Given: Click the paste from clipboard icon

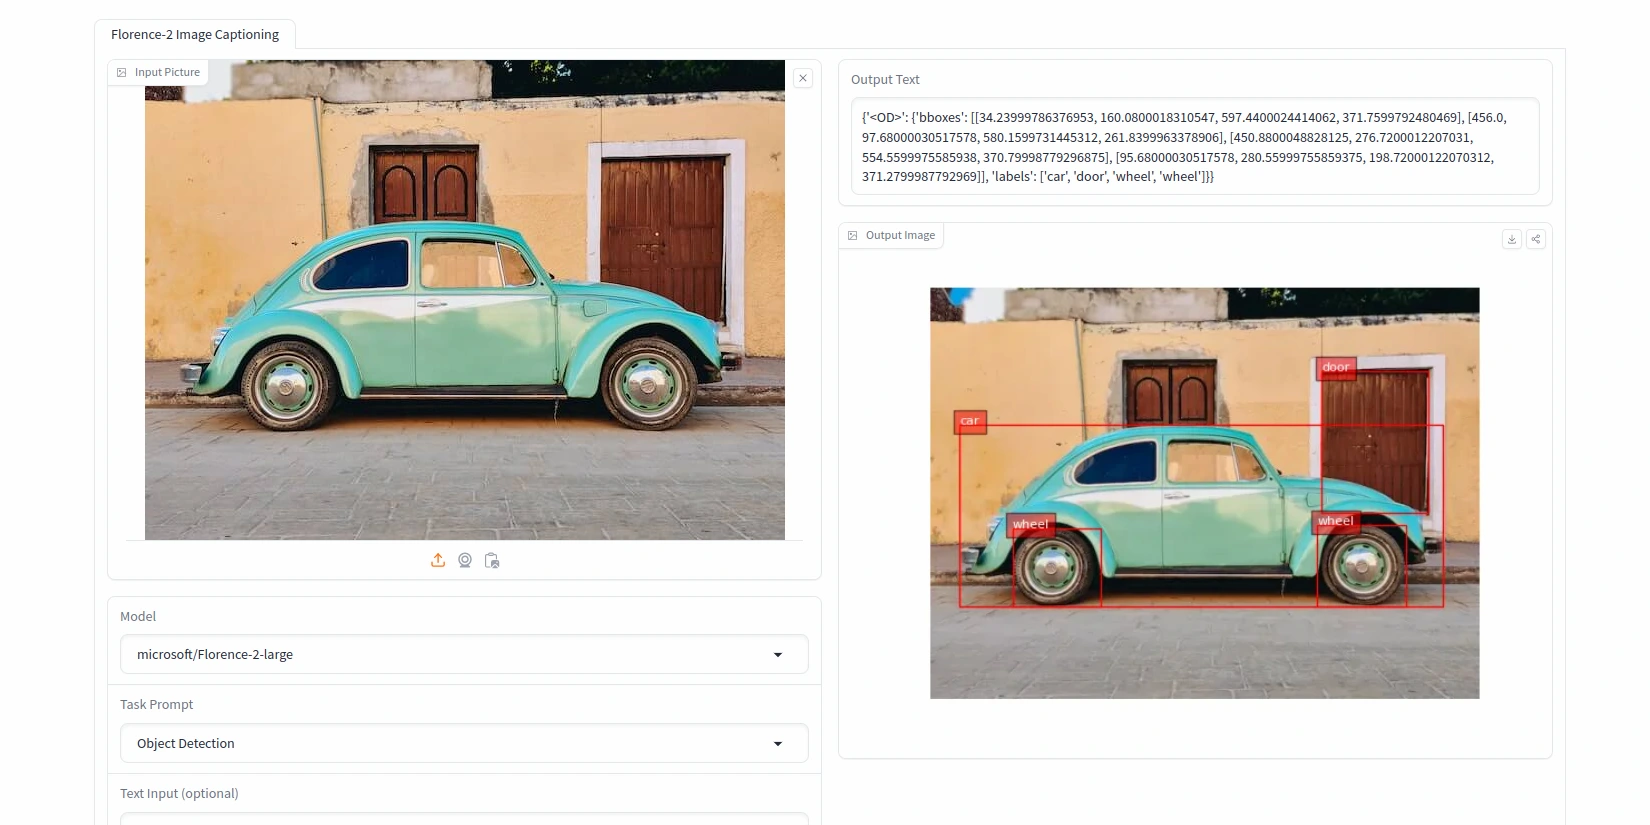Looking at the screenshot, I should [492, 560].
